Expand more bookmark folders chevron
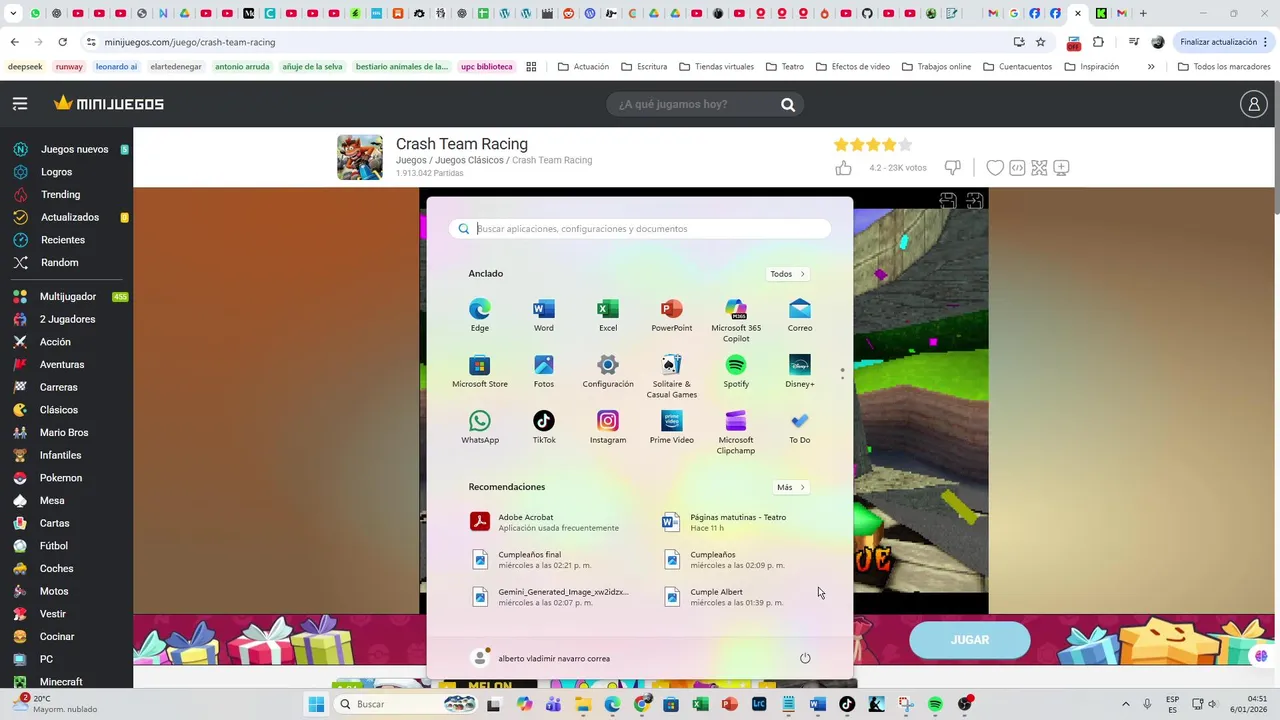1280x720 pixels. tap(1151, 67)
